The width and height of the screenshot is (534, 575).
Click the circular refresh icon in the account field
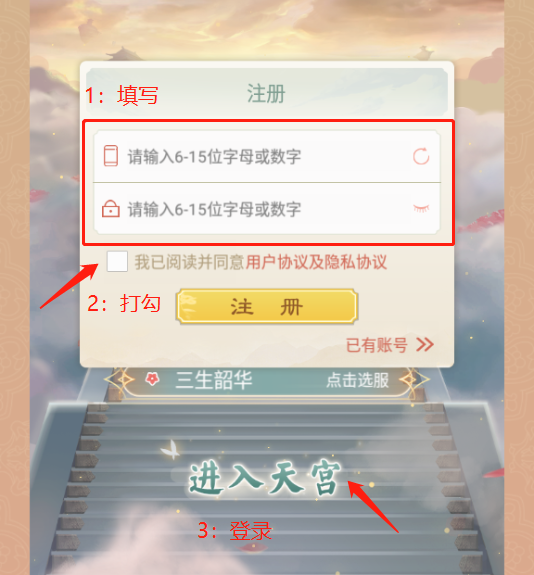[421, 157]
